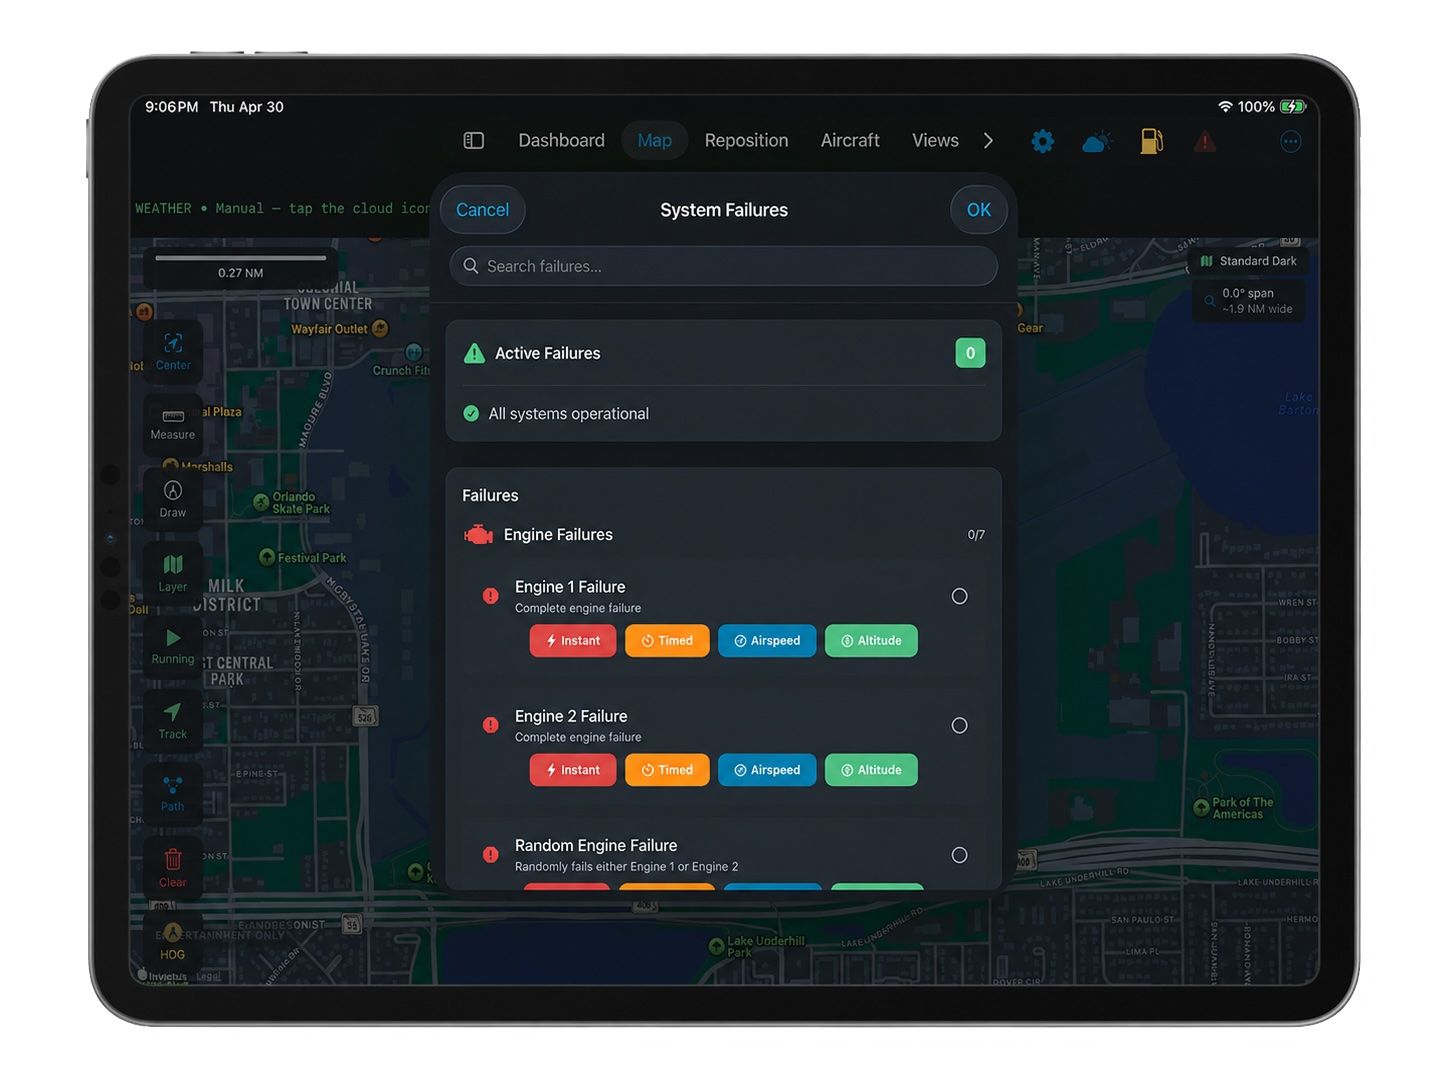Select the Track tool
This screenshot has width=1448, height=1086.
(x=173, y=720)
